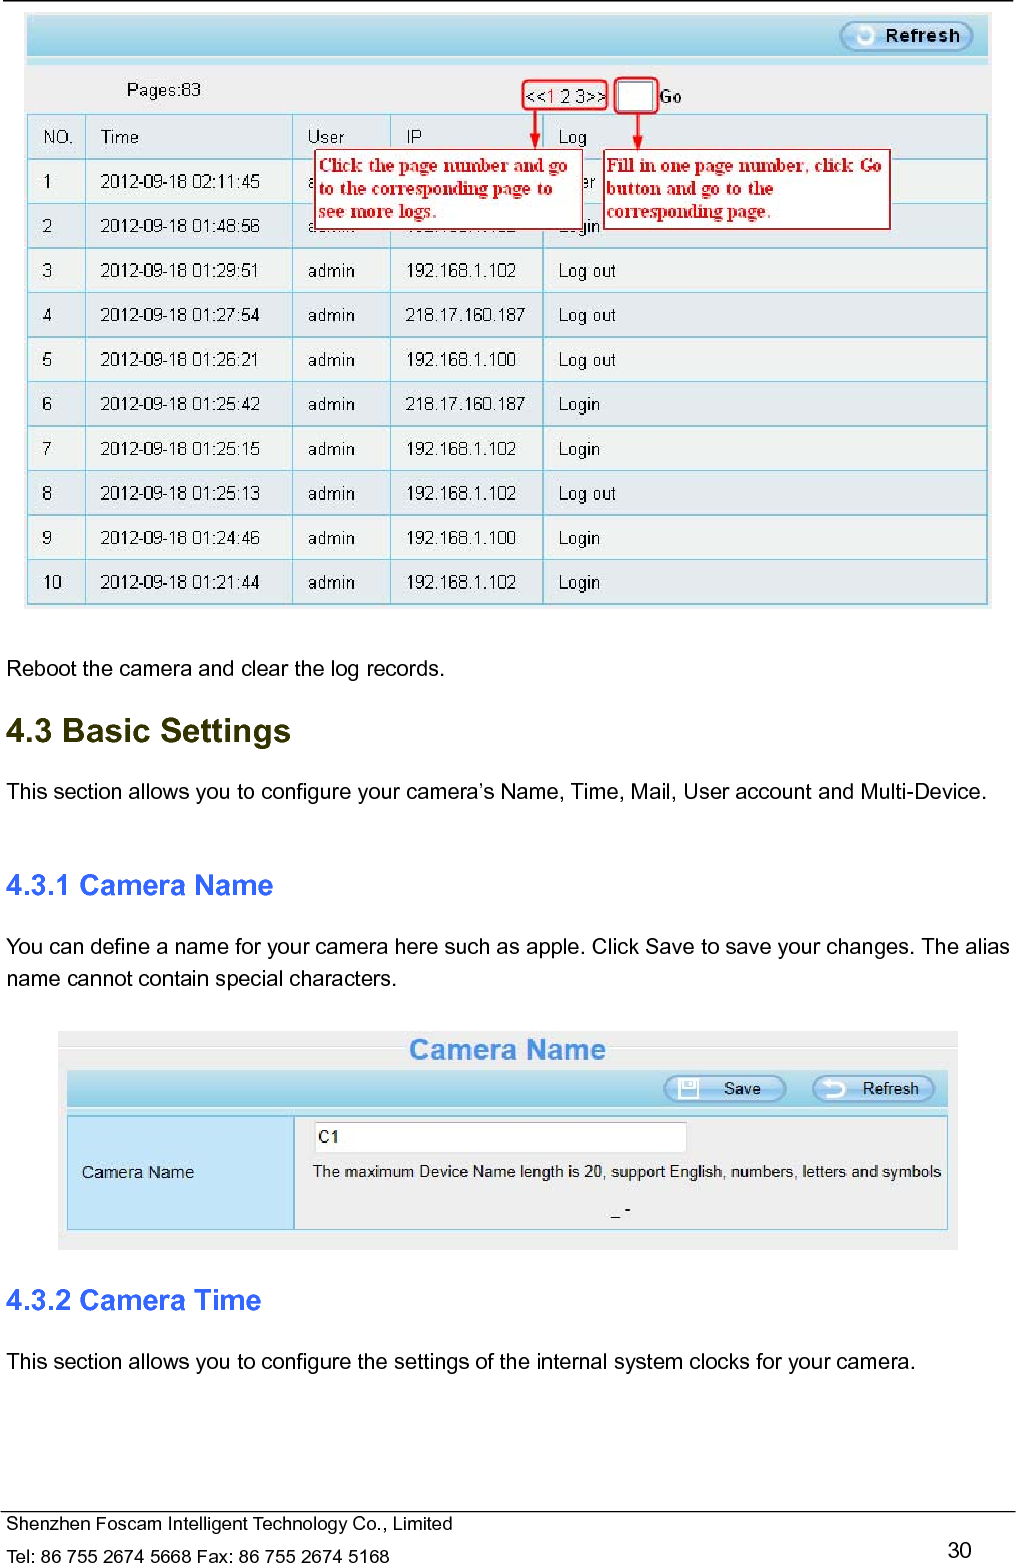This screenshot has width=1016, height=1563.
Task: Click the red arrow pointing to page numbers
Action: (x=536, y=130)
